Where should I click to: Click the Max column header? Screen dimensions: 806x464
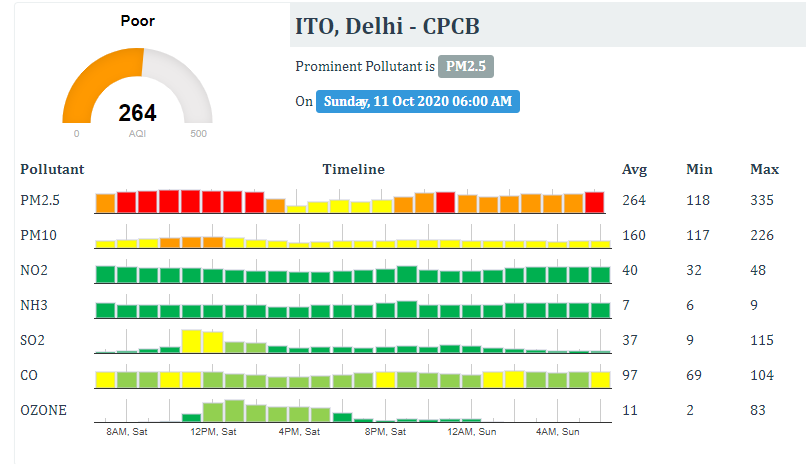[x=764, y=170]
